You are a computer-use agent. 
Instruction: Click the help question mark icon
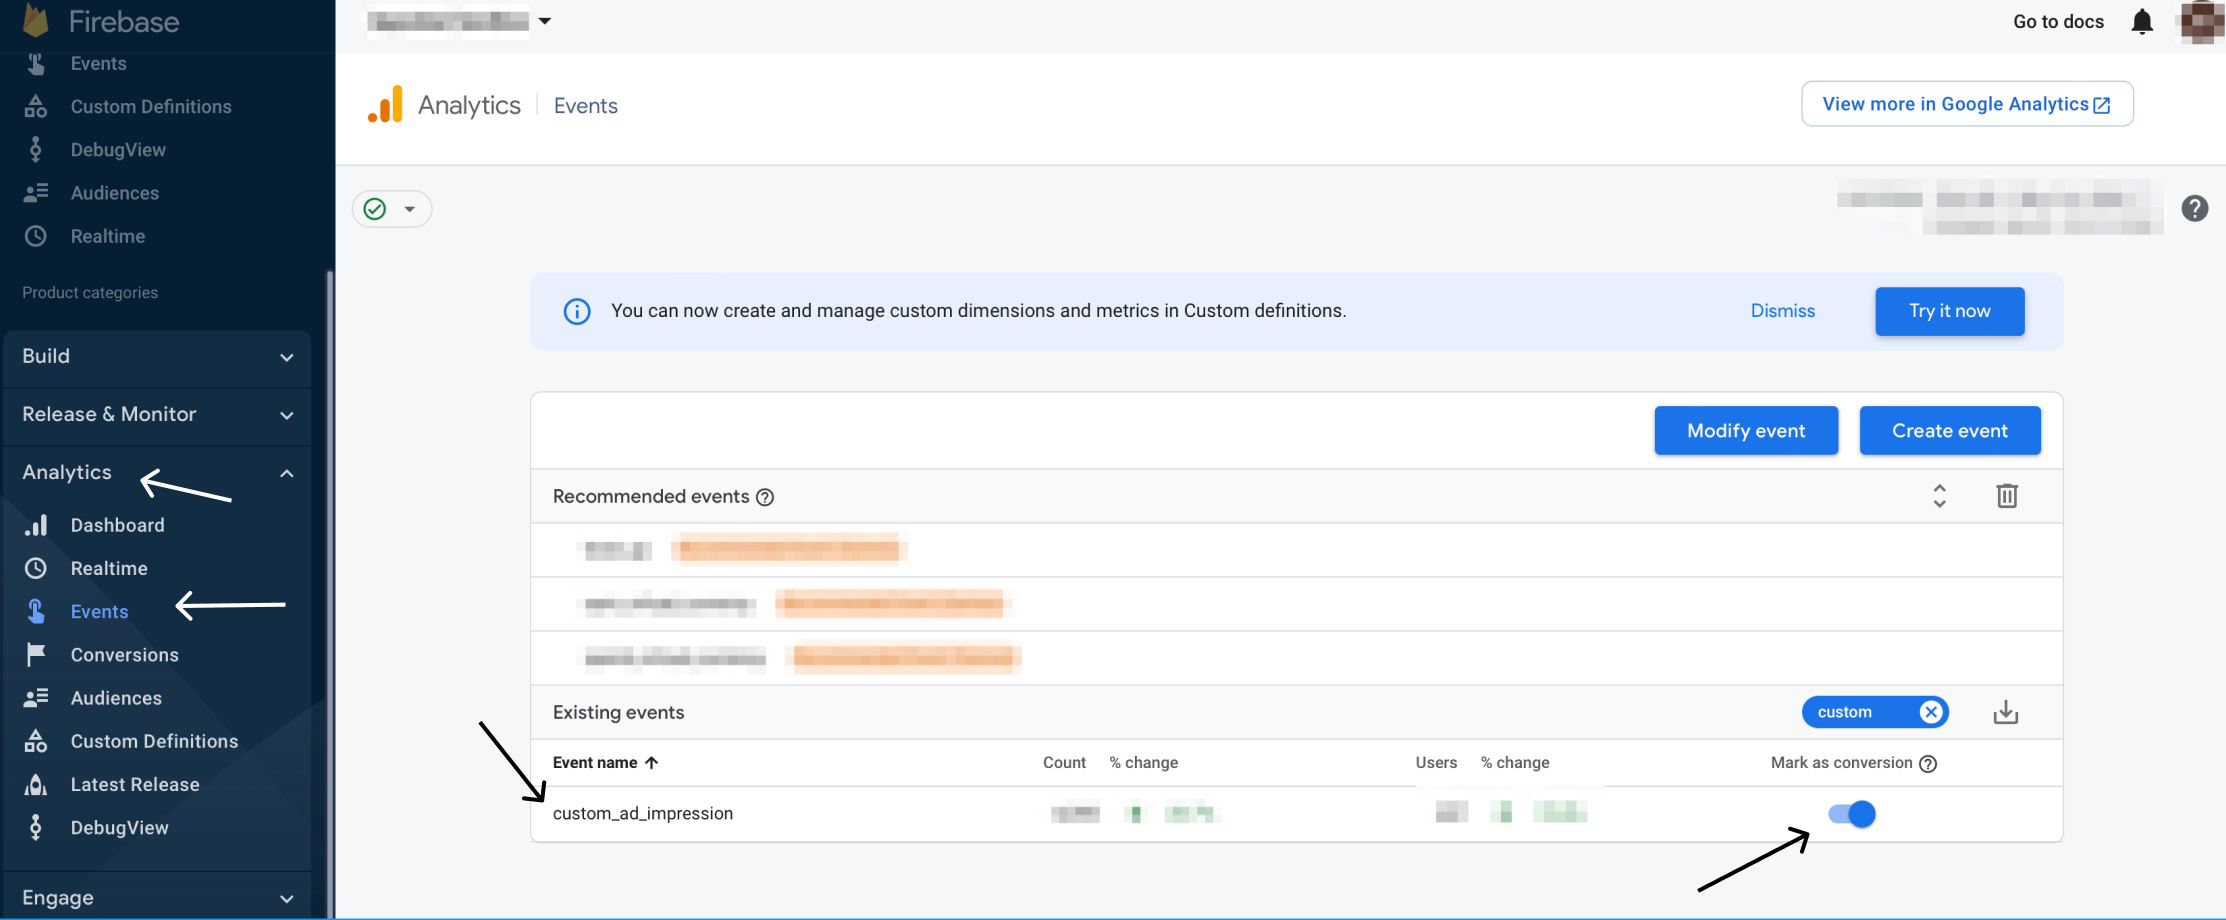point(2194,208)
